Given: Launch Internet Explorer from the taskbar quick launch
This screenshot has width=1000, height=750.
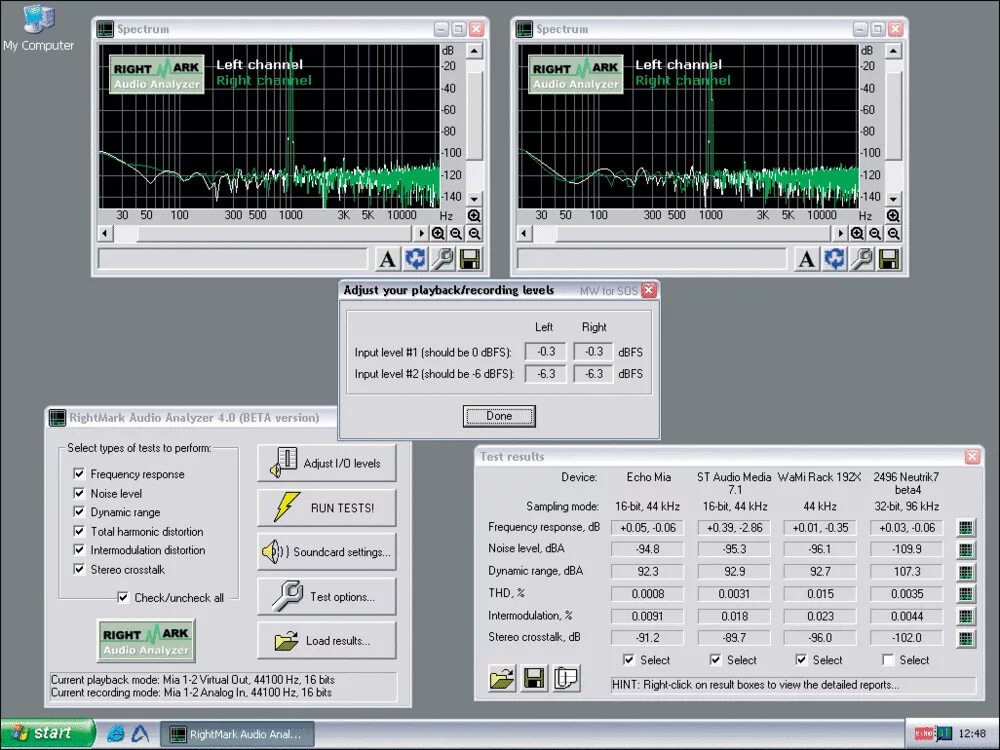Looking at the screenshot, I should [115, 733].
